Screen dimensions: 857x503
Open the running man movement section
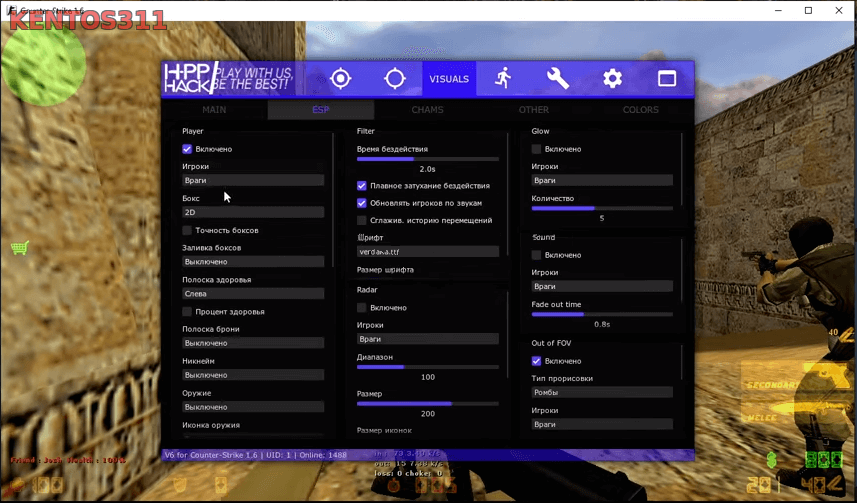tap(503, 79)
